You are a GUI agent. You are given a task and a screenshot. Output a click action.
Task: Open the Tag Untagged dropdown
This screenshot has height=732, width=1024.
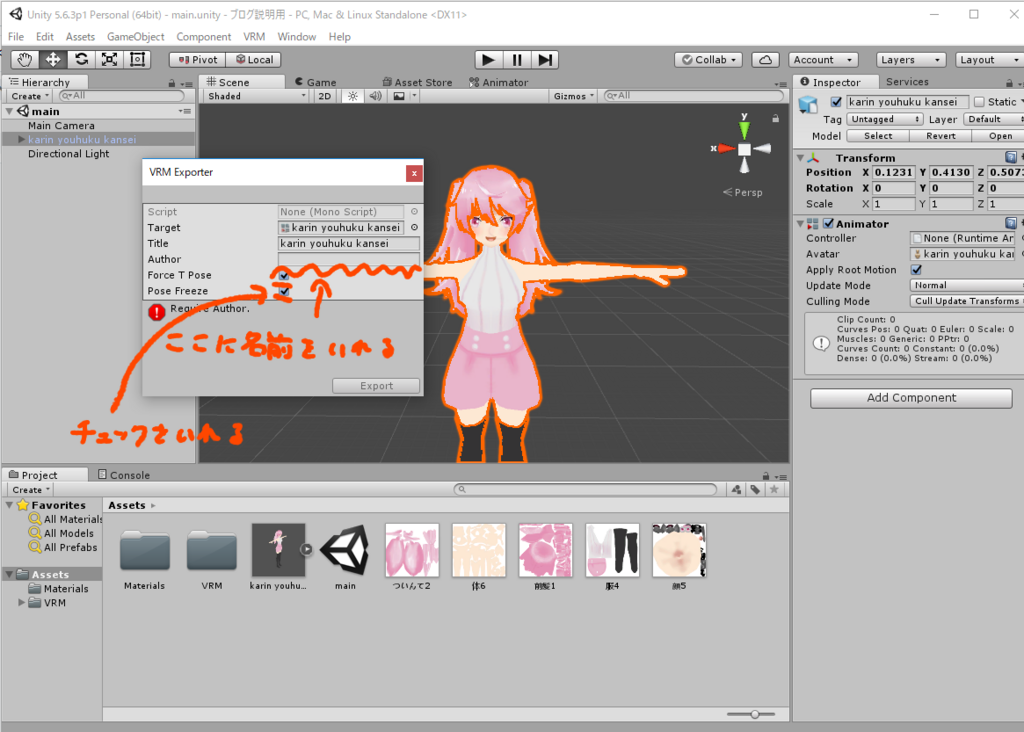(x=885, y=119)
